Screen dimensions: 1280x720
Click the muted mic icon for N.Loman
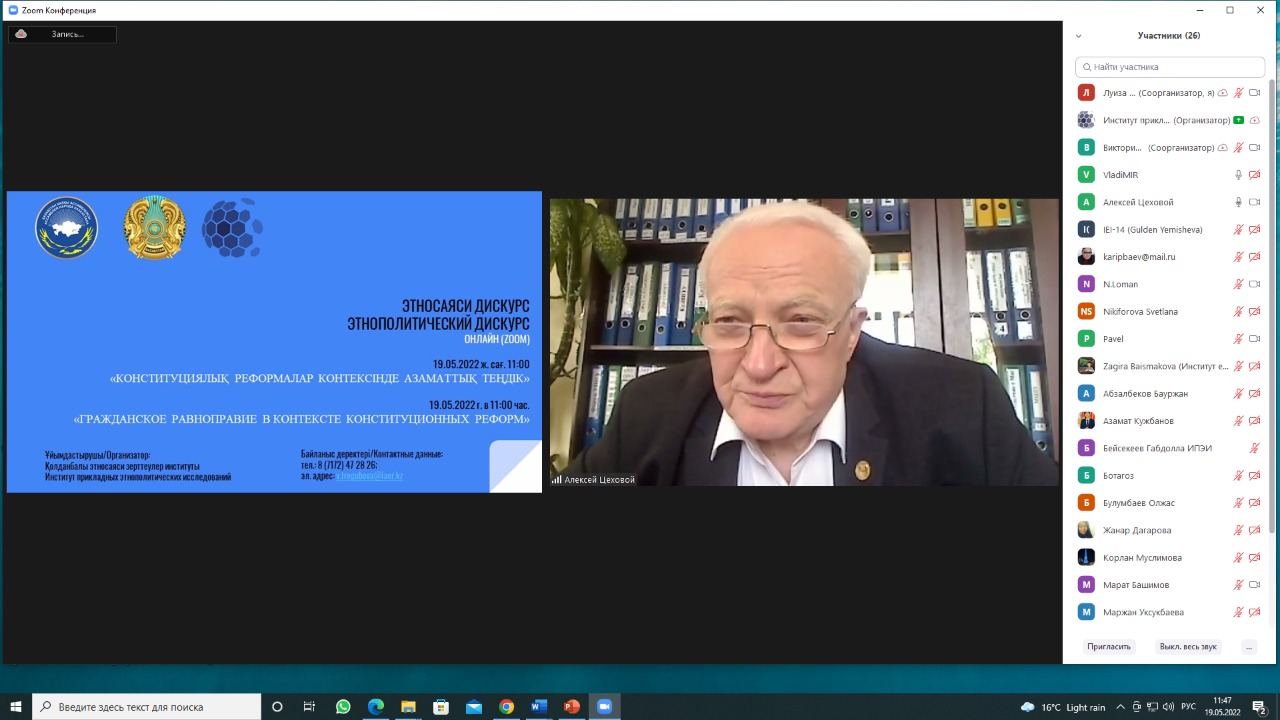click(1238, 284)
